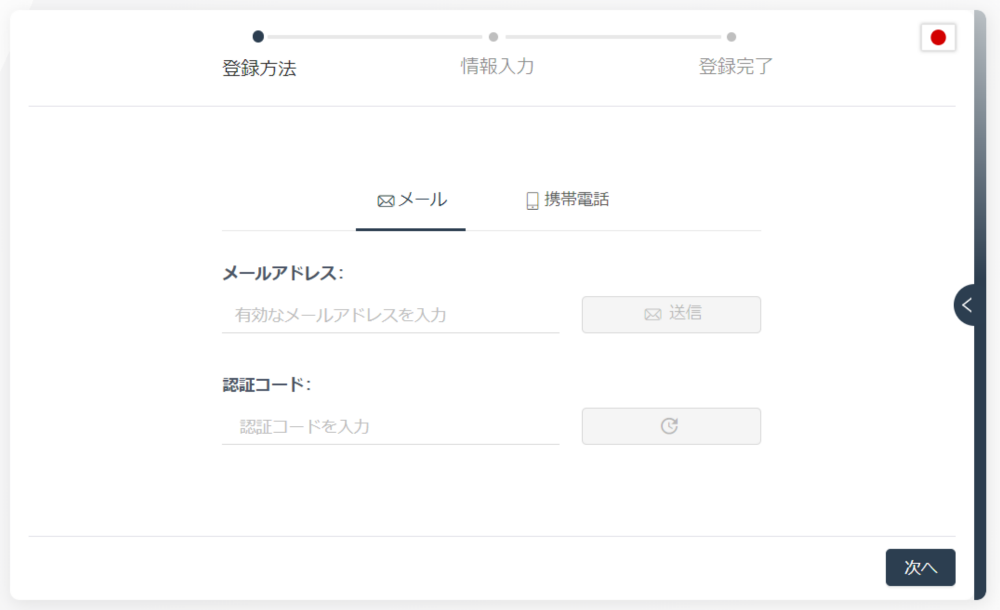Click the 登録完了 step label
The width and height of the screenshot is (1000, 610).
(735, 66)
